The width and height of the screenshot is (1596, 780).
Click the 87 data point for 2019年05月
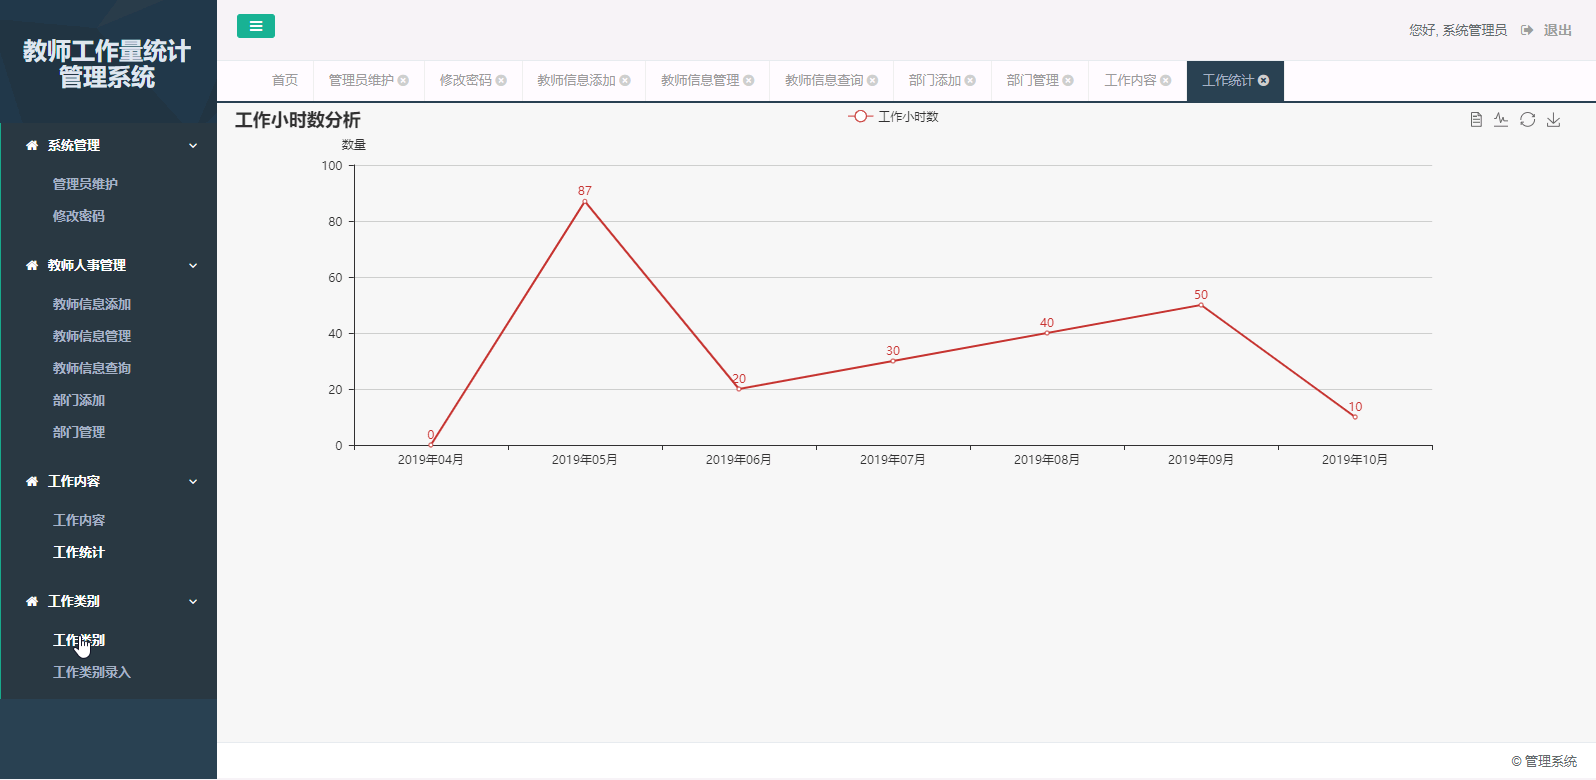[x=585, y=202]
